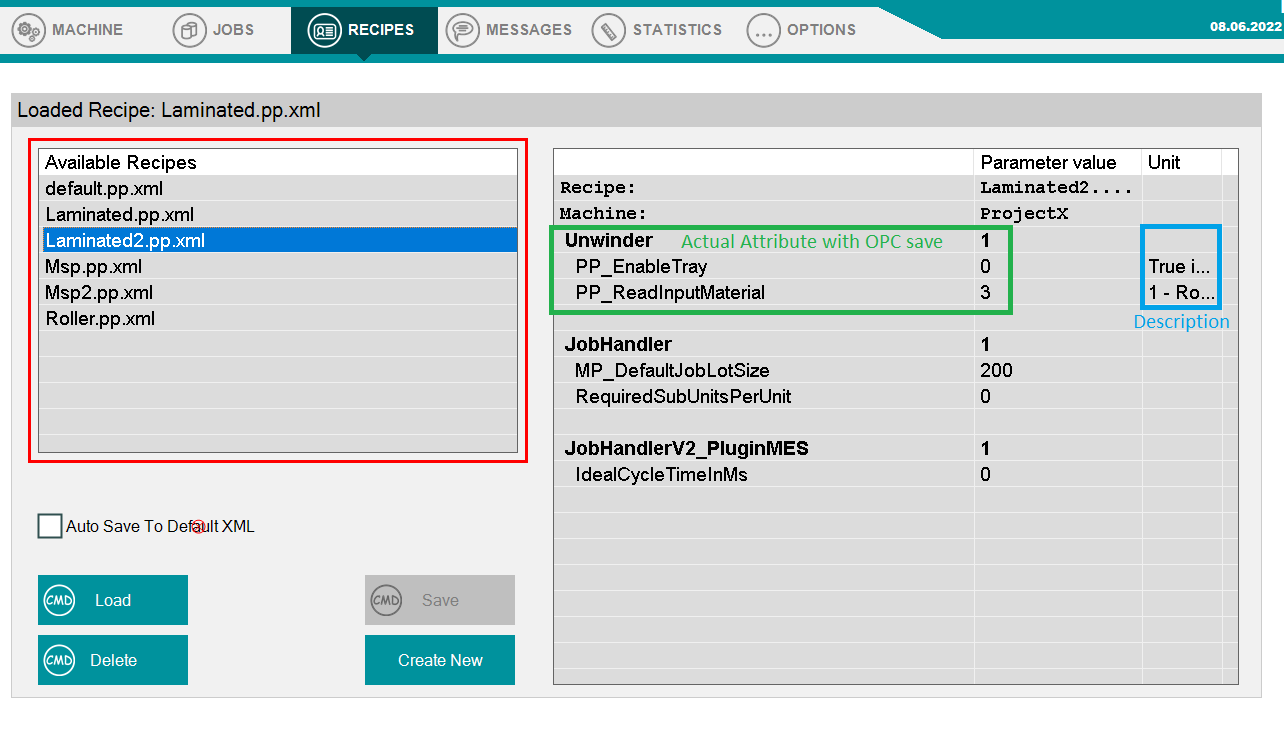This screenshot has width=1284, height=754.
Task: Click the Recipes card icon
Action: [325, 30]
